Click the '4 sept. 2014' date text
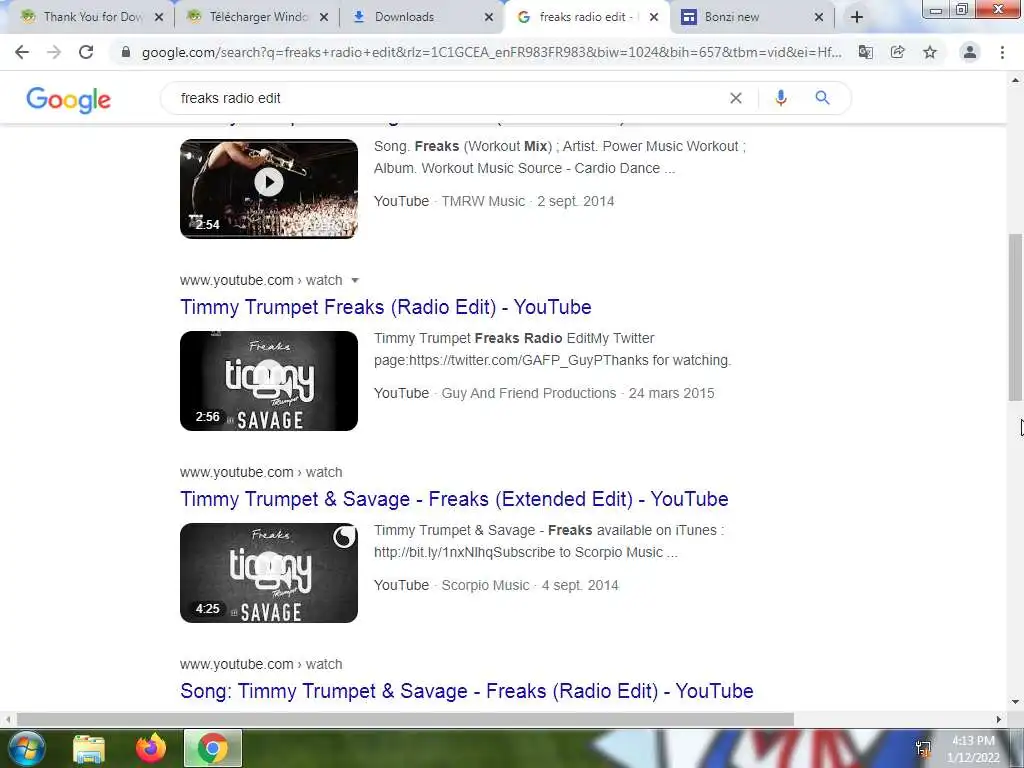The image size is (1024, 768). click(x=580, y=585)
